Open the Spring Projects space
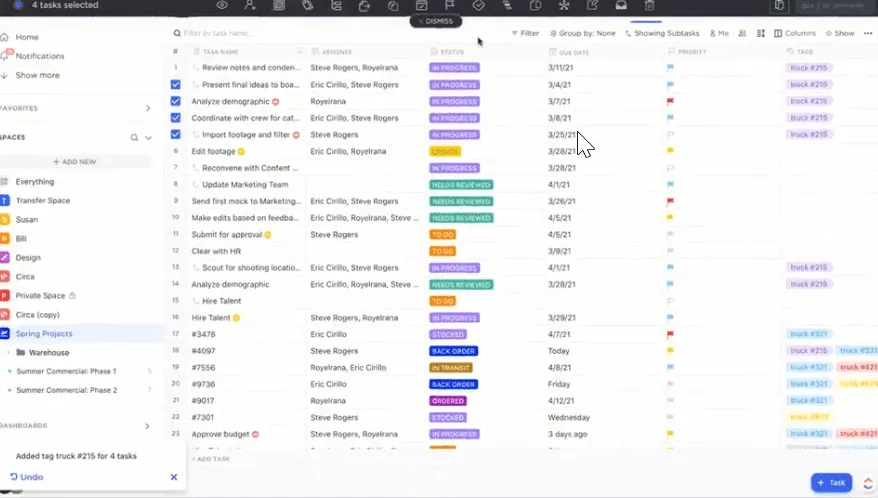 coord(44,333)
